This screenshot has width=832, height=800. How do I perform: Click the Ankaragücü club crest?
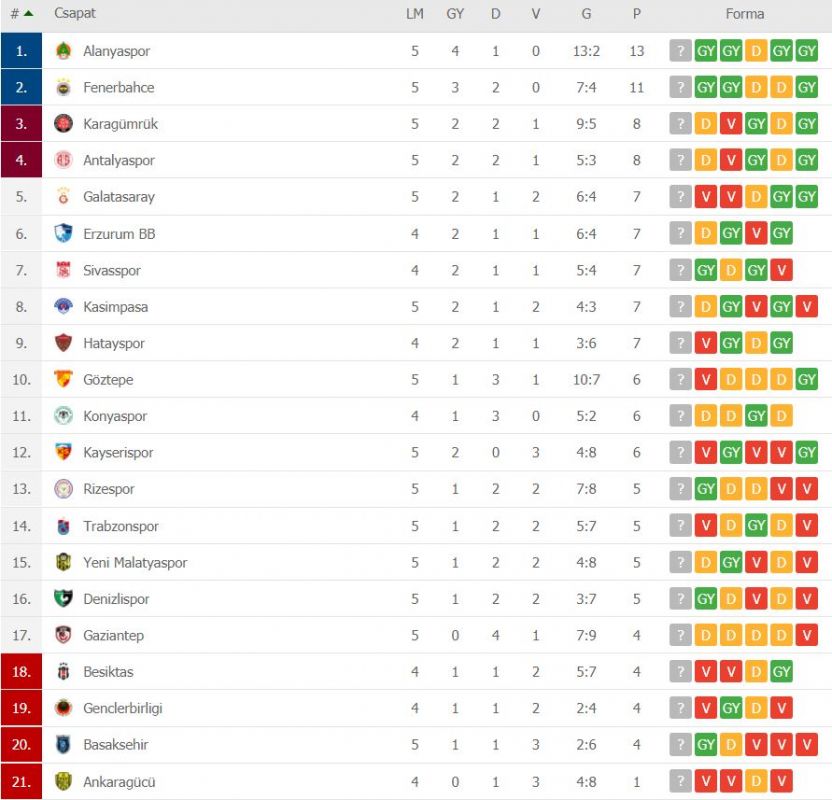(x=63, y=781)
